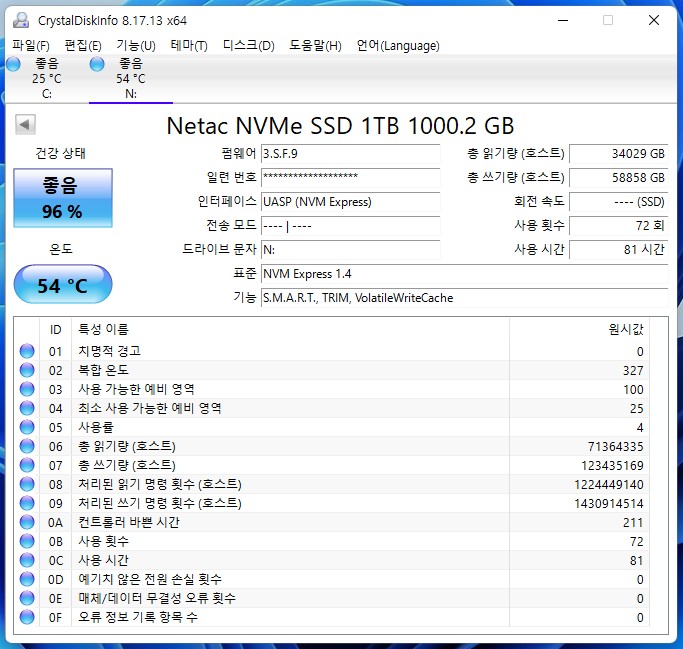This screenshot has height=649, width=683.
Task: Click status orb for attribute 08
Action: [27, 484]
